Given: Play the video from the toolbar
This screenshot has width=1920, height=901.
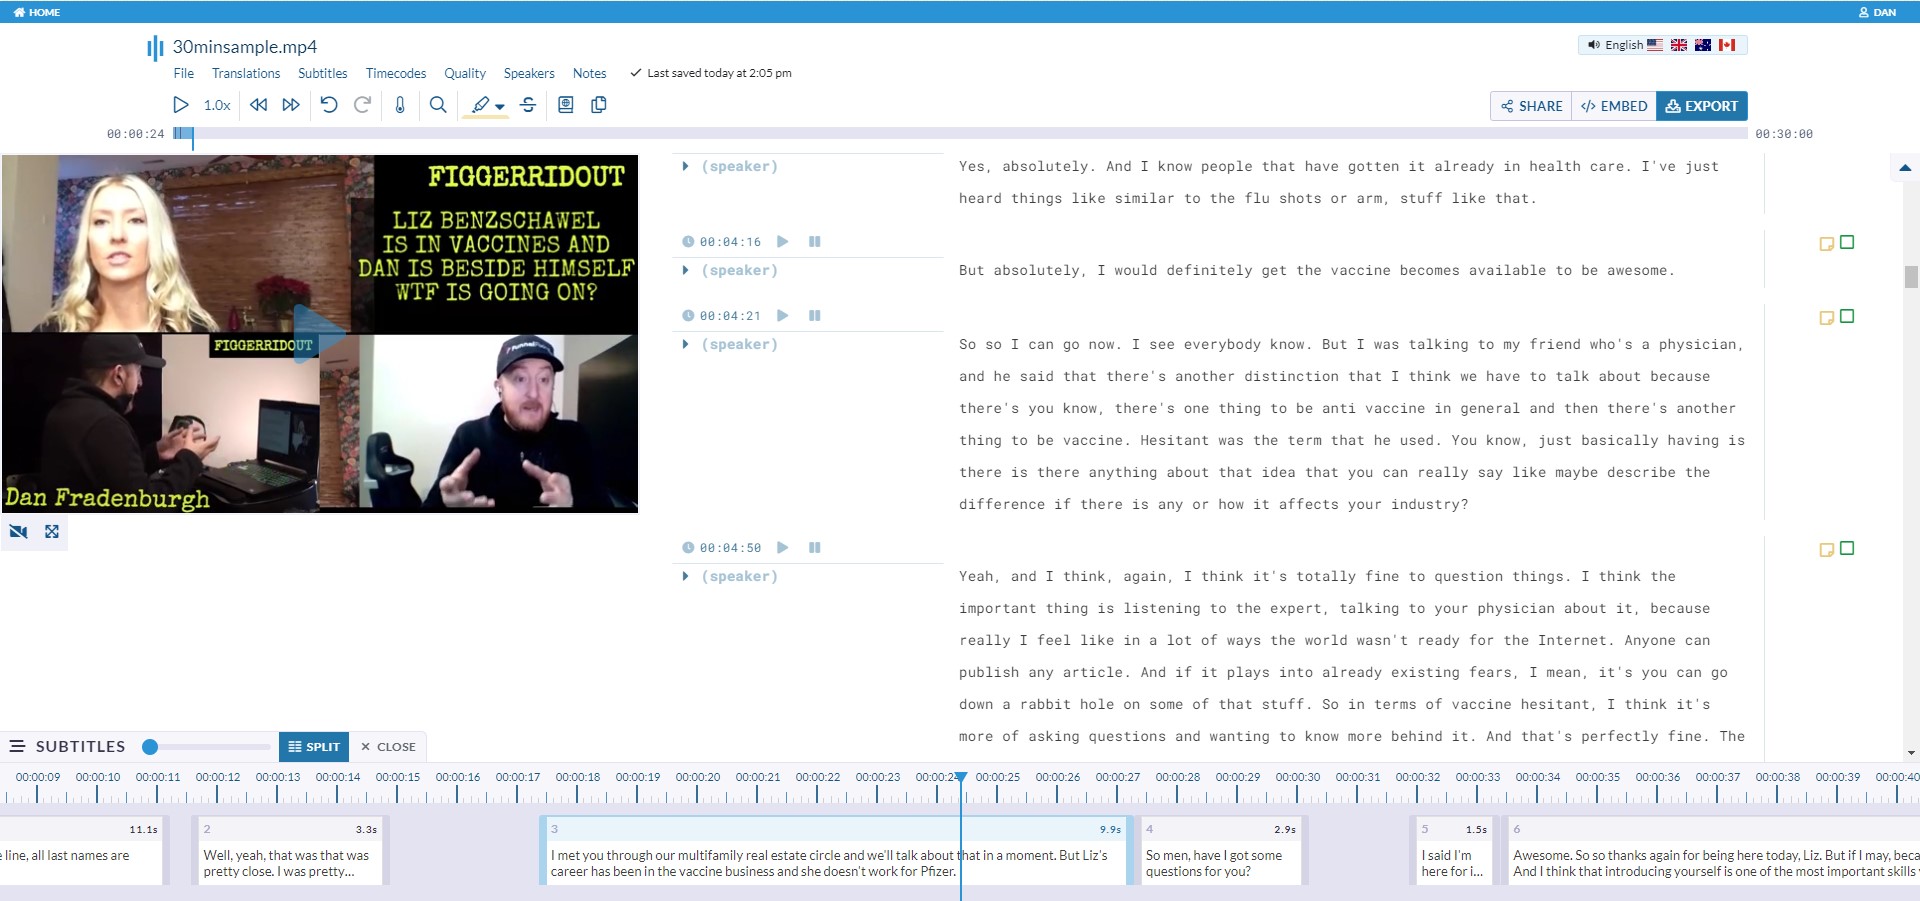Looking at the screenshot, I should click(181, 105).
